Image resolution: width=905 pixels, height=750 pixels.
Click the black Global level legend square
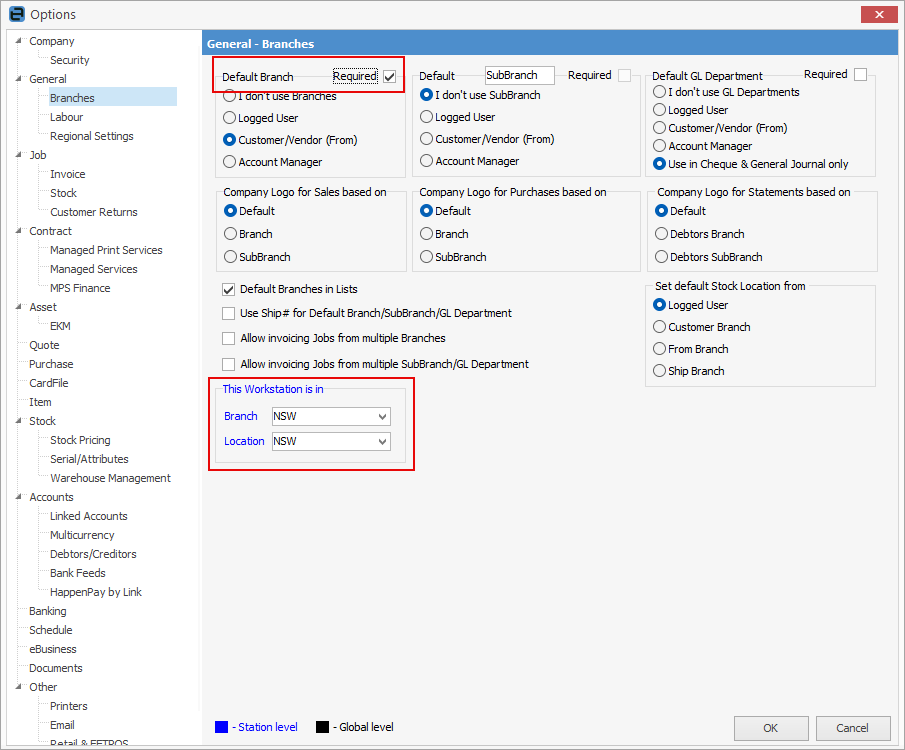coord(323,727)
